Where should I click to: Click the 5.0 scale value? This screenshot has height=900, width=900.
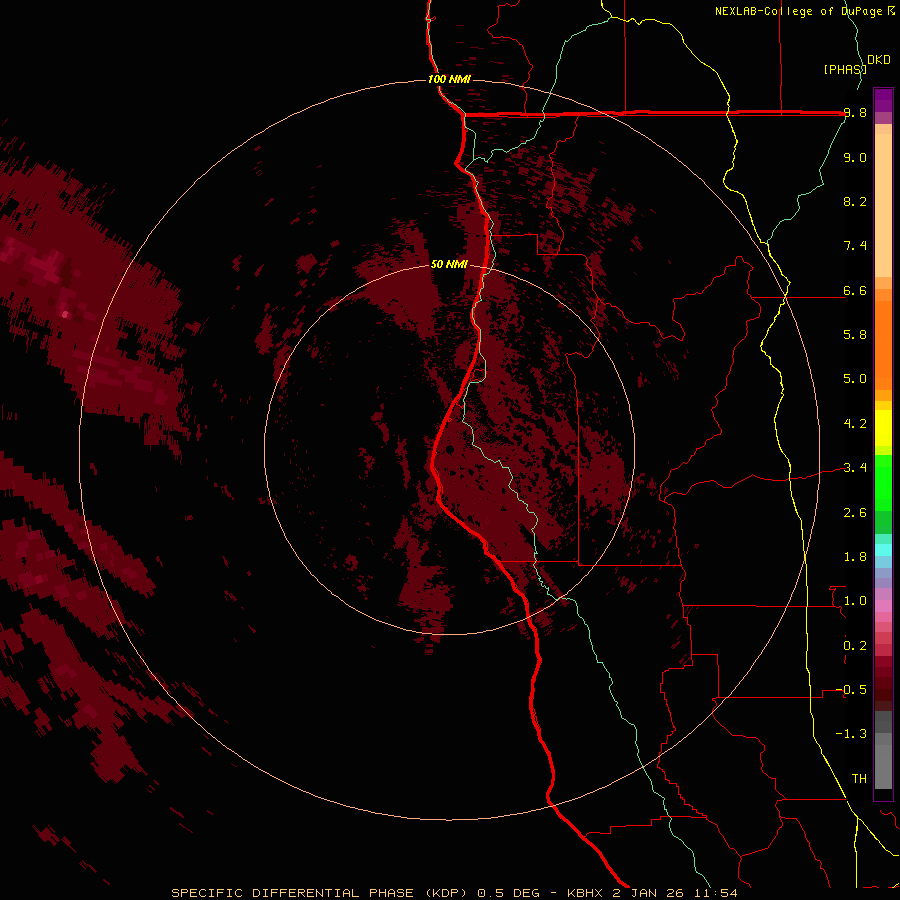coord(855,379)
